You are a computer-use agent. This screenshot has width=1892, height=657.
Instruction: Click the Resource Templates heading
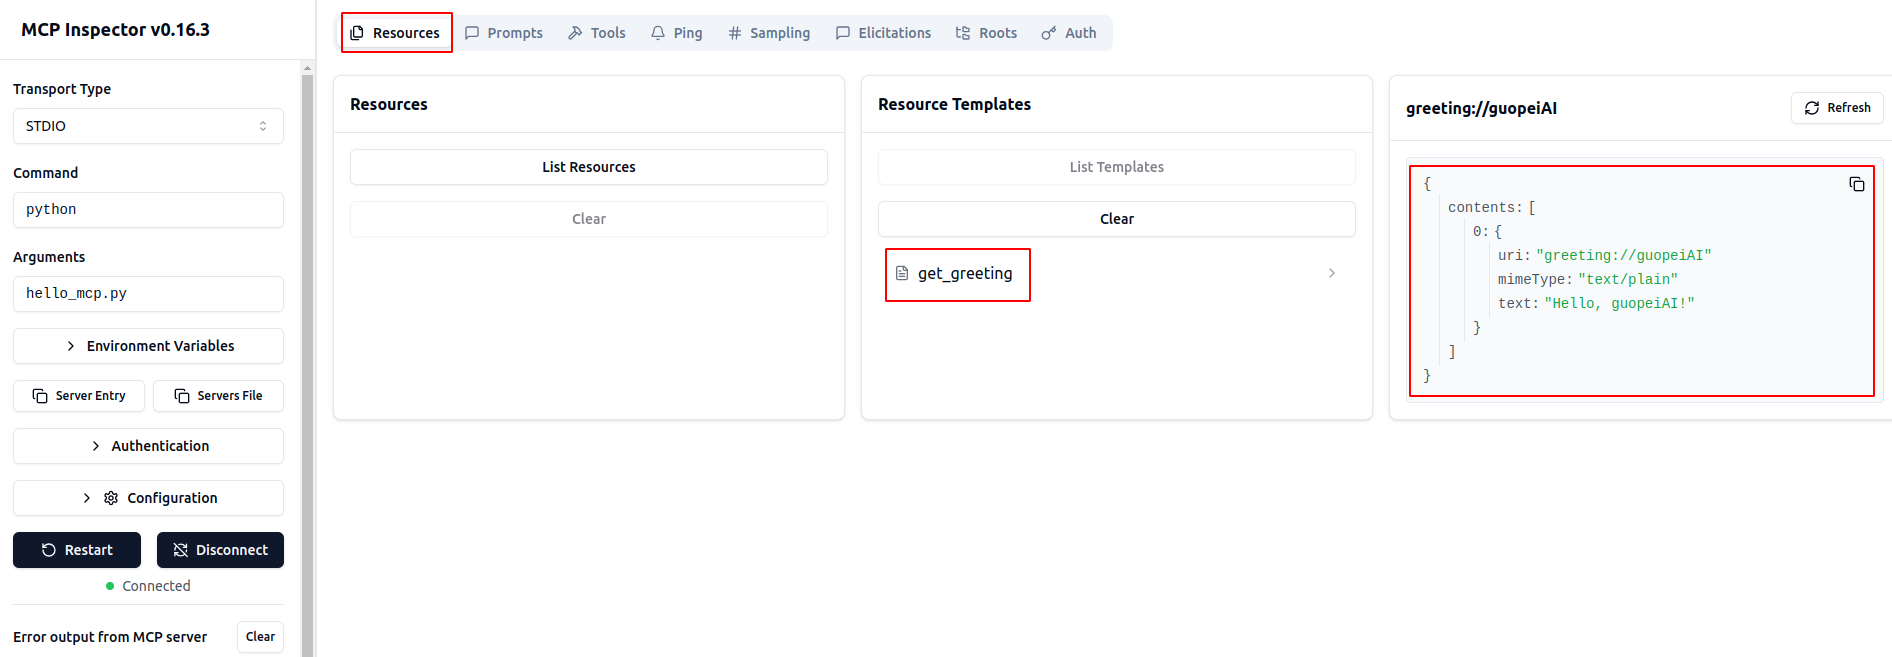954,104
